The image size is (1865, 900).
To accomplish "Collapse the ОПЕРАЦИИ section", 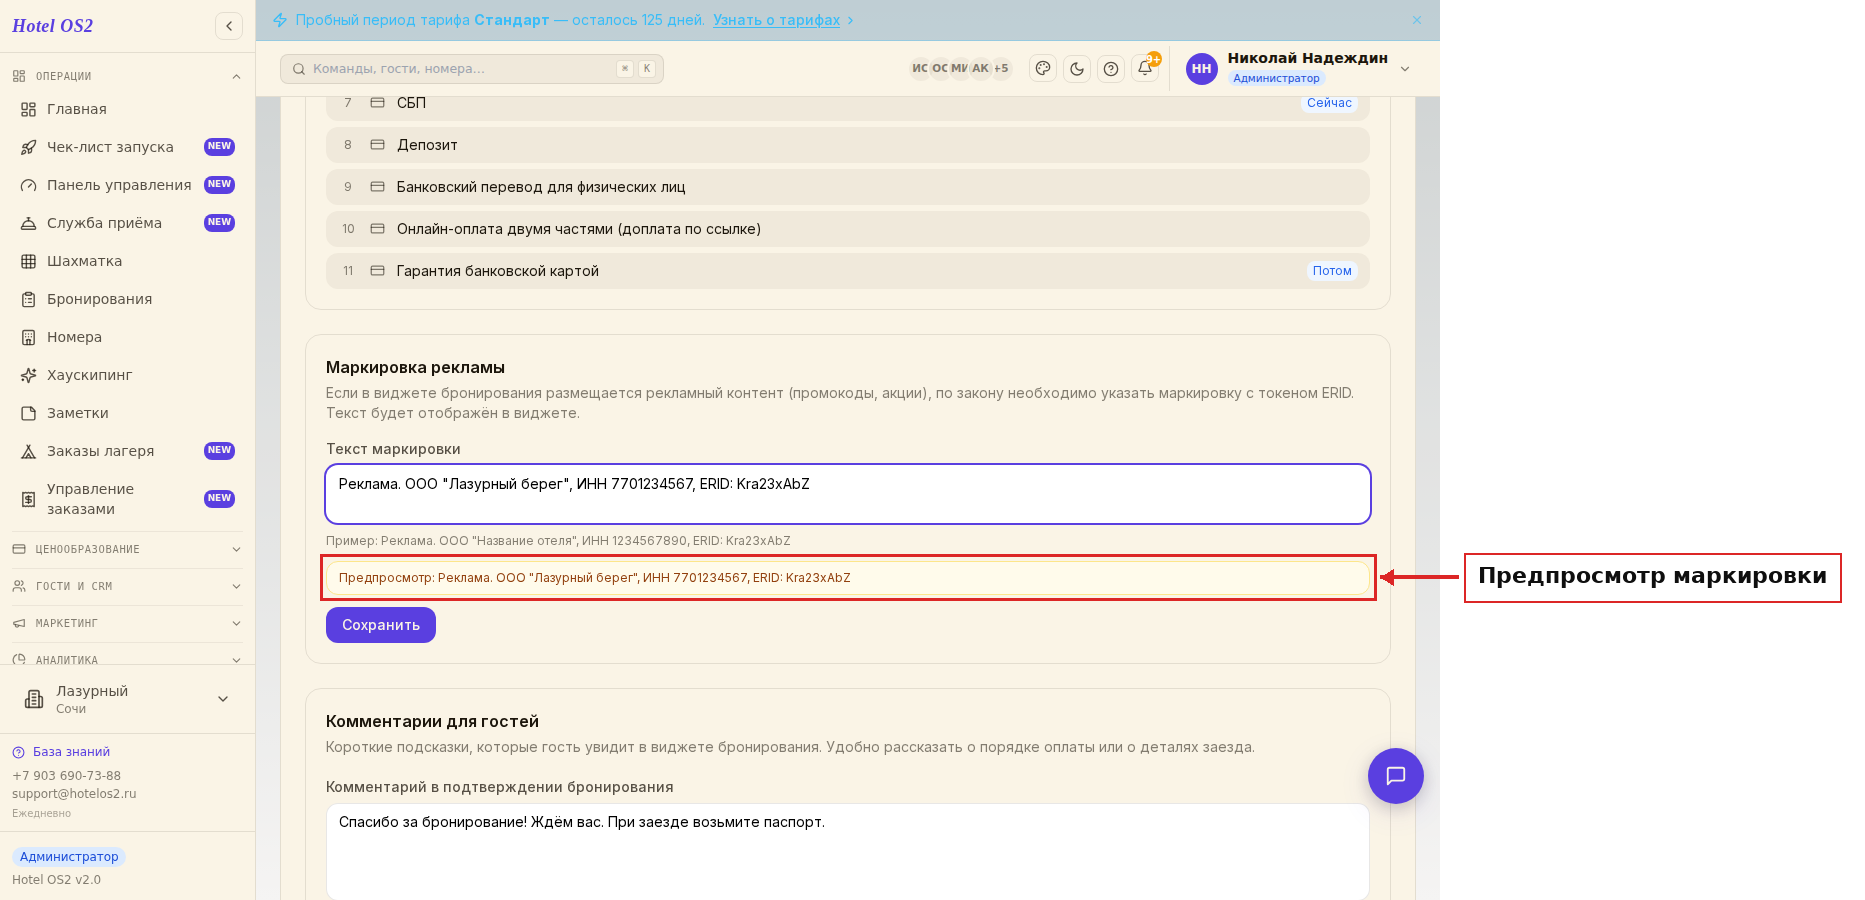I will pos(127,76).
